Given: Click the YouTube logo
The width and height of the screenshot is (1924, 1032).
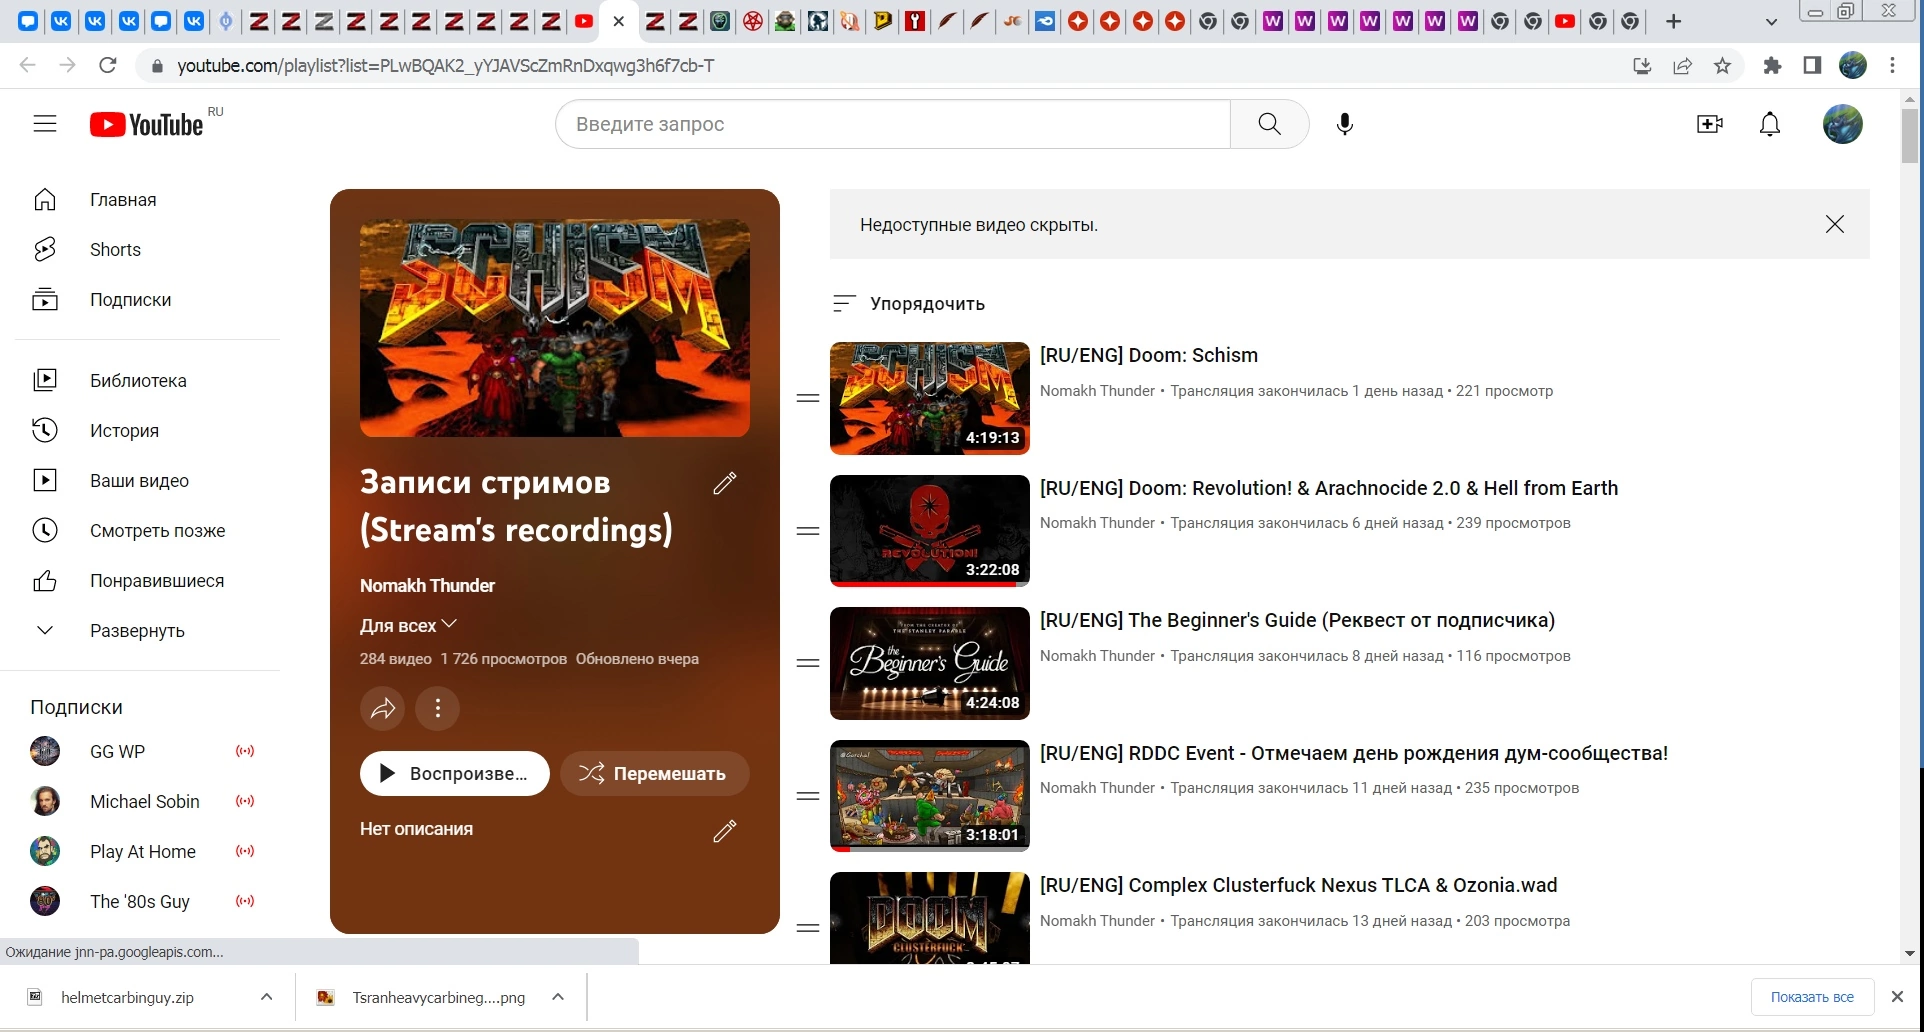Looking at the screenshot, I should click(x=147, y=124).
